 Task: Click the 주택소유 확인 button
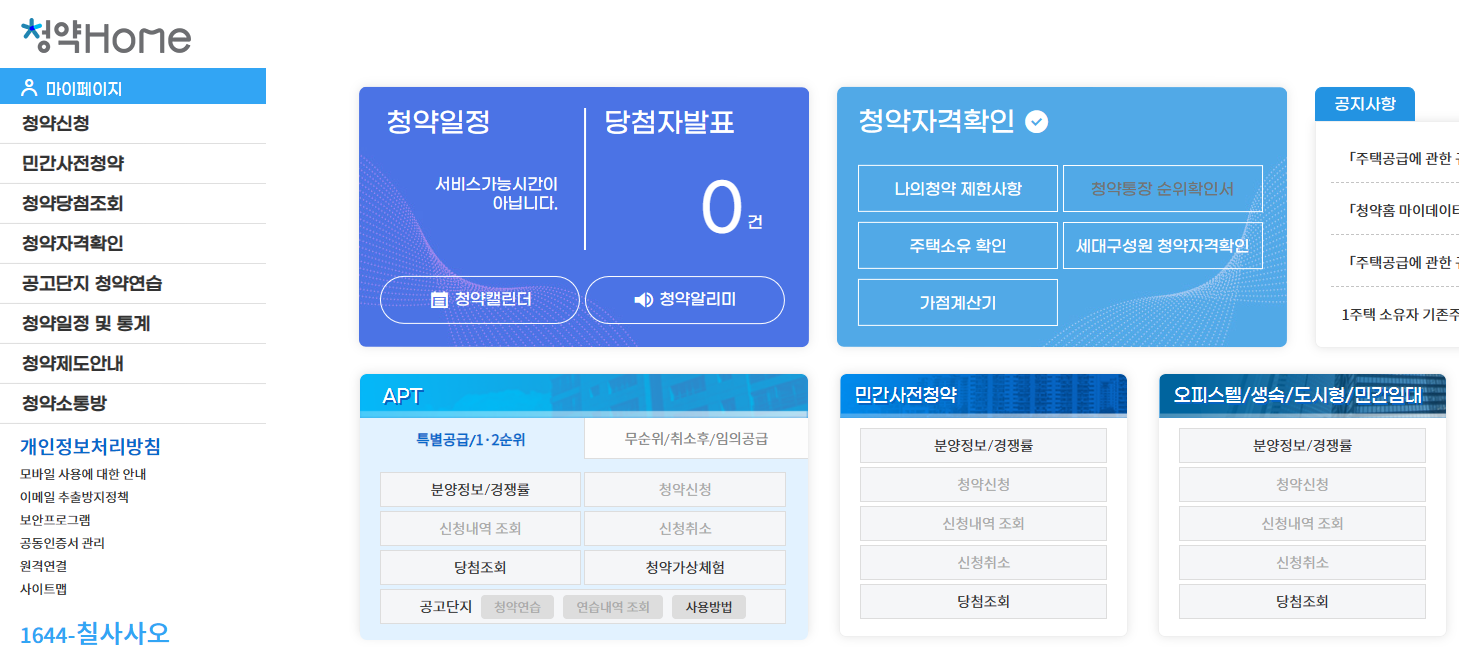pos(956,245)
